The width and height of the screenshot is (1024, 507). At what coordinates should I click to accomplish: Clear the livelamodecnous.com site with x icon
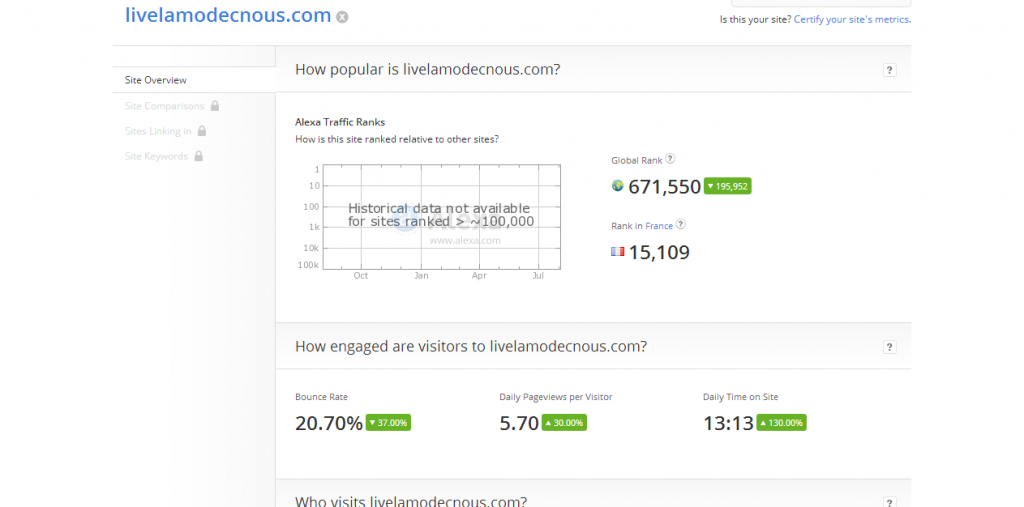(342, 17)
